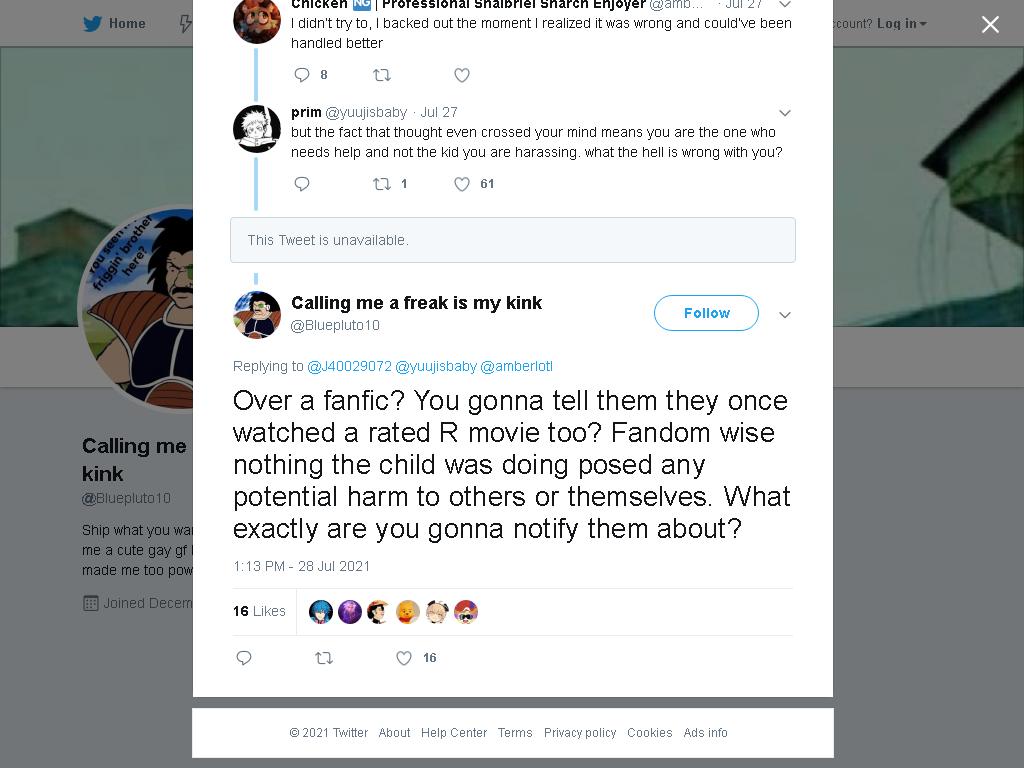View the 16 Likes list
This screenshot has width=1024, height=768.
tap(259, 611)
